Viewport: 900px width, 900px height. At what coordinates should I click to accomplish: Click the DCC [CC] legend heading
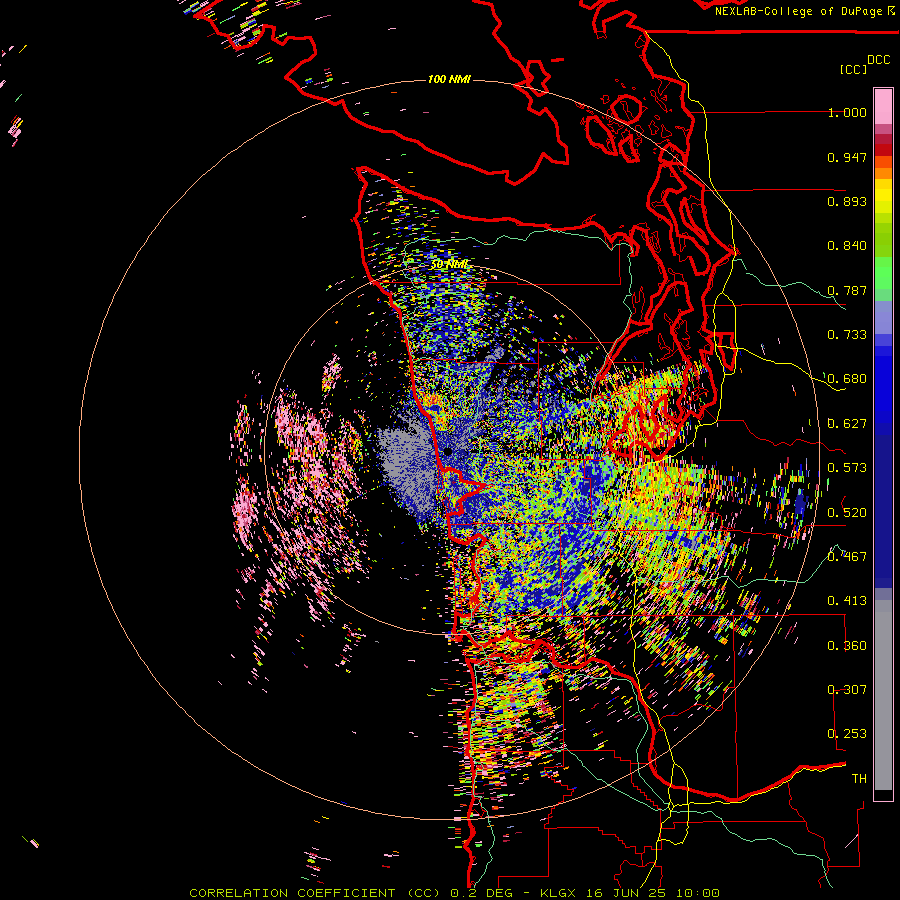(x=864, y=64)
